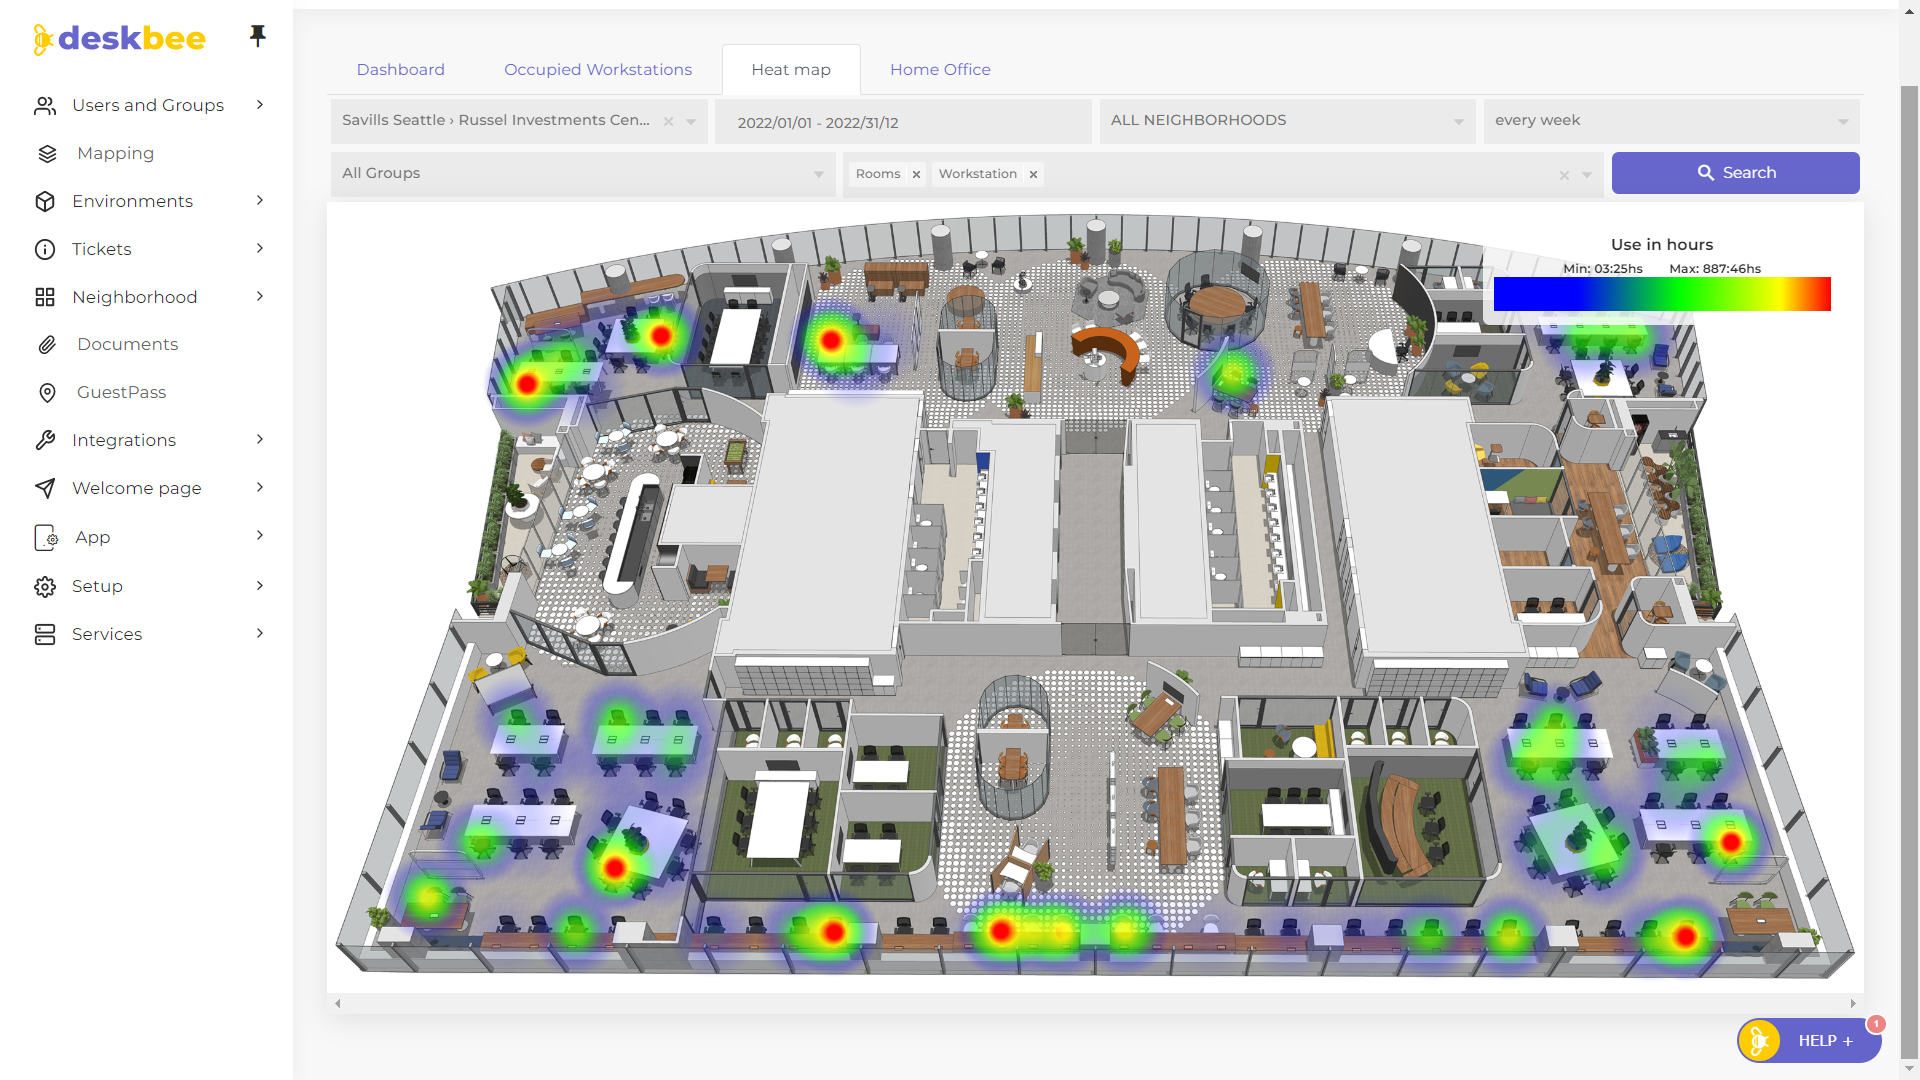Switch to Occupied Workstations tab
This screenshot has width=1920, height=1080.
(598, 69)
